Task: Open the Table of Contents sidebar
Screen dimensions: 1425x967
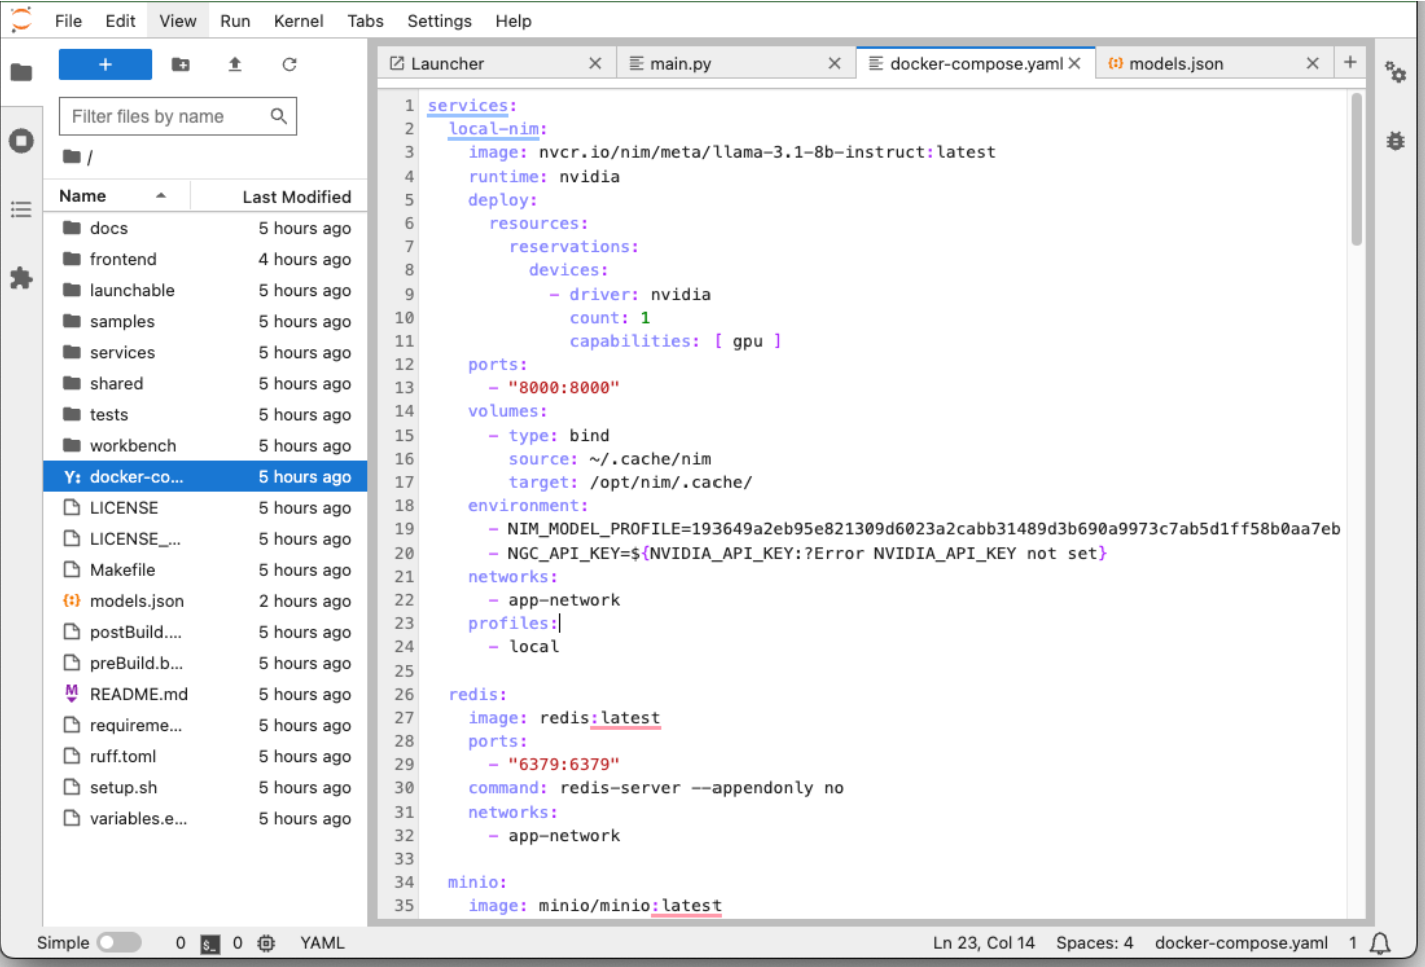Action: [21, 209]
